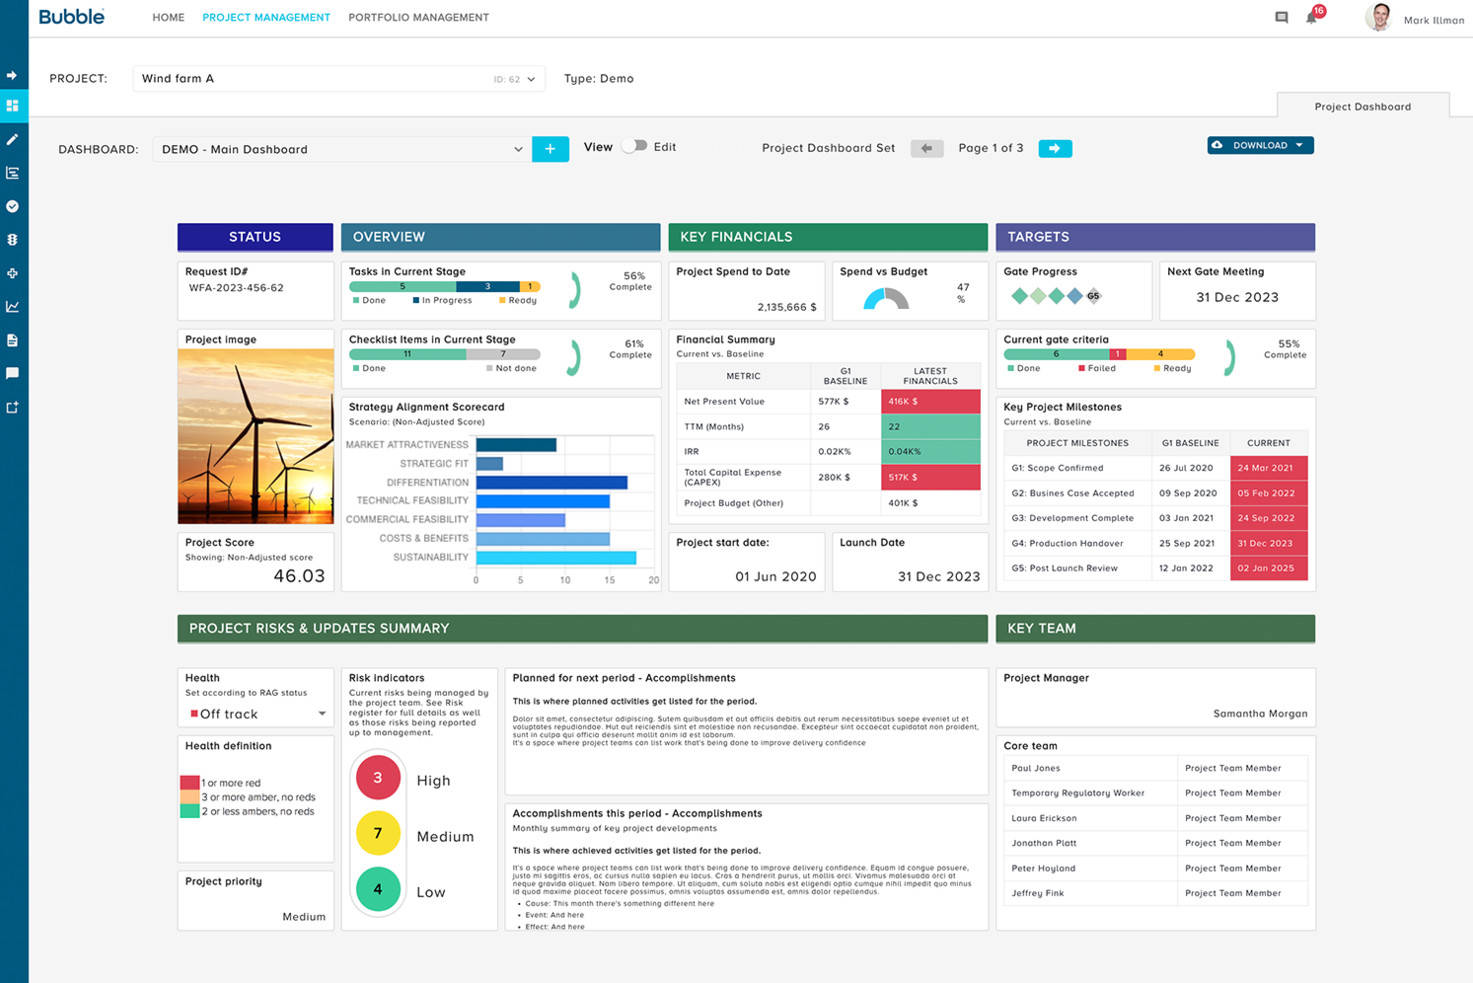Click the SUSTAINABILITY bar in scorecard chart
Screen dimensions: 1473x983
556,557
